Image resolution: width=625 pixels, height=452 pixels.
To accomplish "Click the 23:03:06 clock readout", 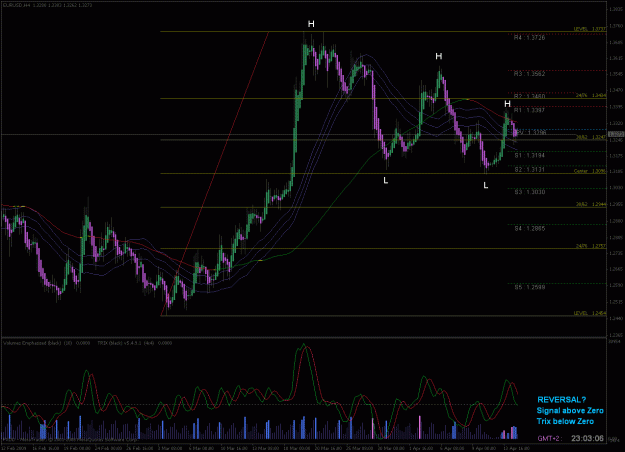I will click(x=587, y=438).
